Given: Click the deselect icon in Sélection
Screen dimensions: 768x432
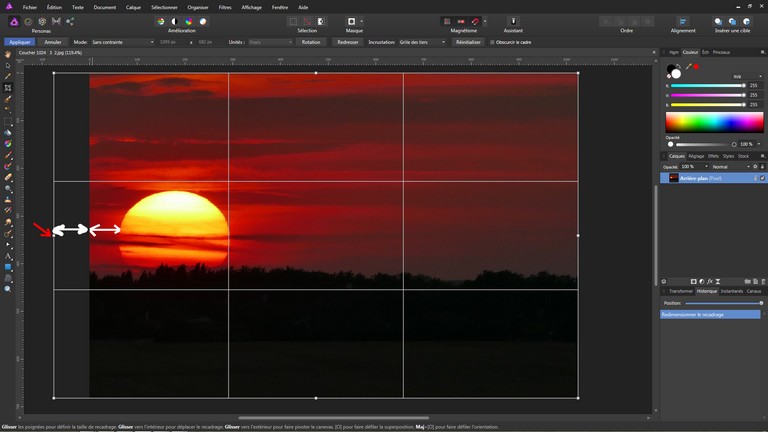Looking at the screenshot, I should click(x=307, y=22).
